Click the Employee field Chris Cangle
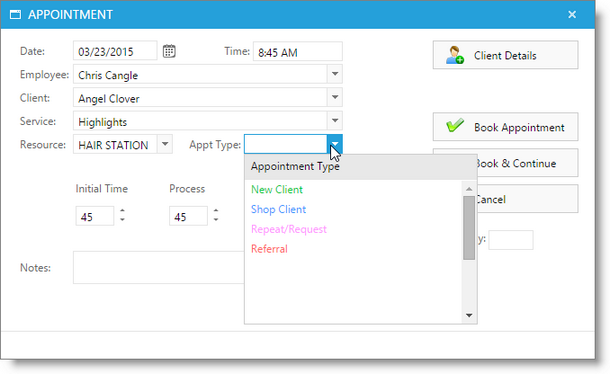610x374 pixels. click(200, 74)
